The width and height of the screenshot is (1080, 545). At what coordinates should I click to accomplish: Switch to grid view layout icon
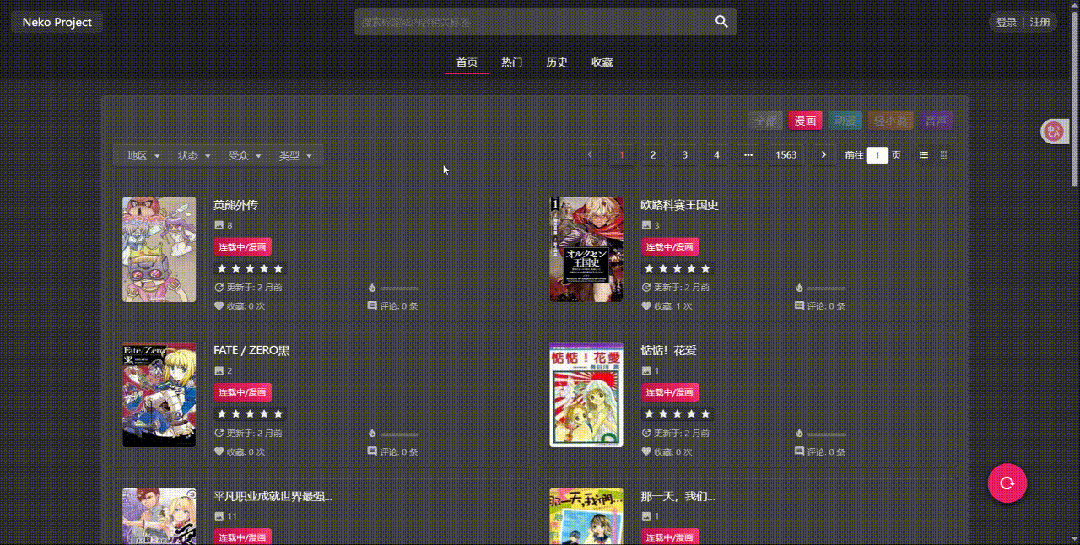944,156
